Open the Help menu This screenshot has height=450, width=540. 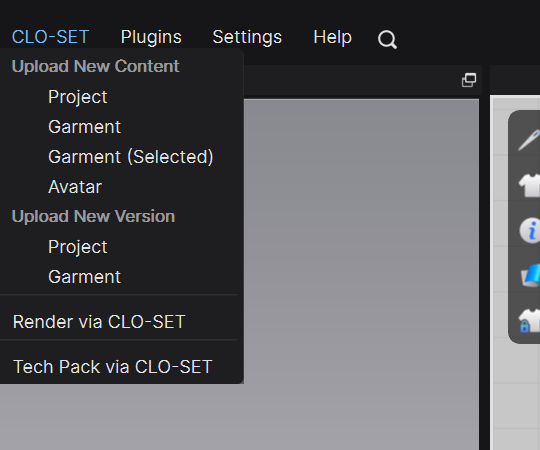(x=332, y=37)
